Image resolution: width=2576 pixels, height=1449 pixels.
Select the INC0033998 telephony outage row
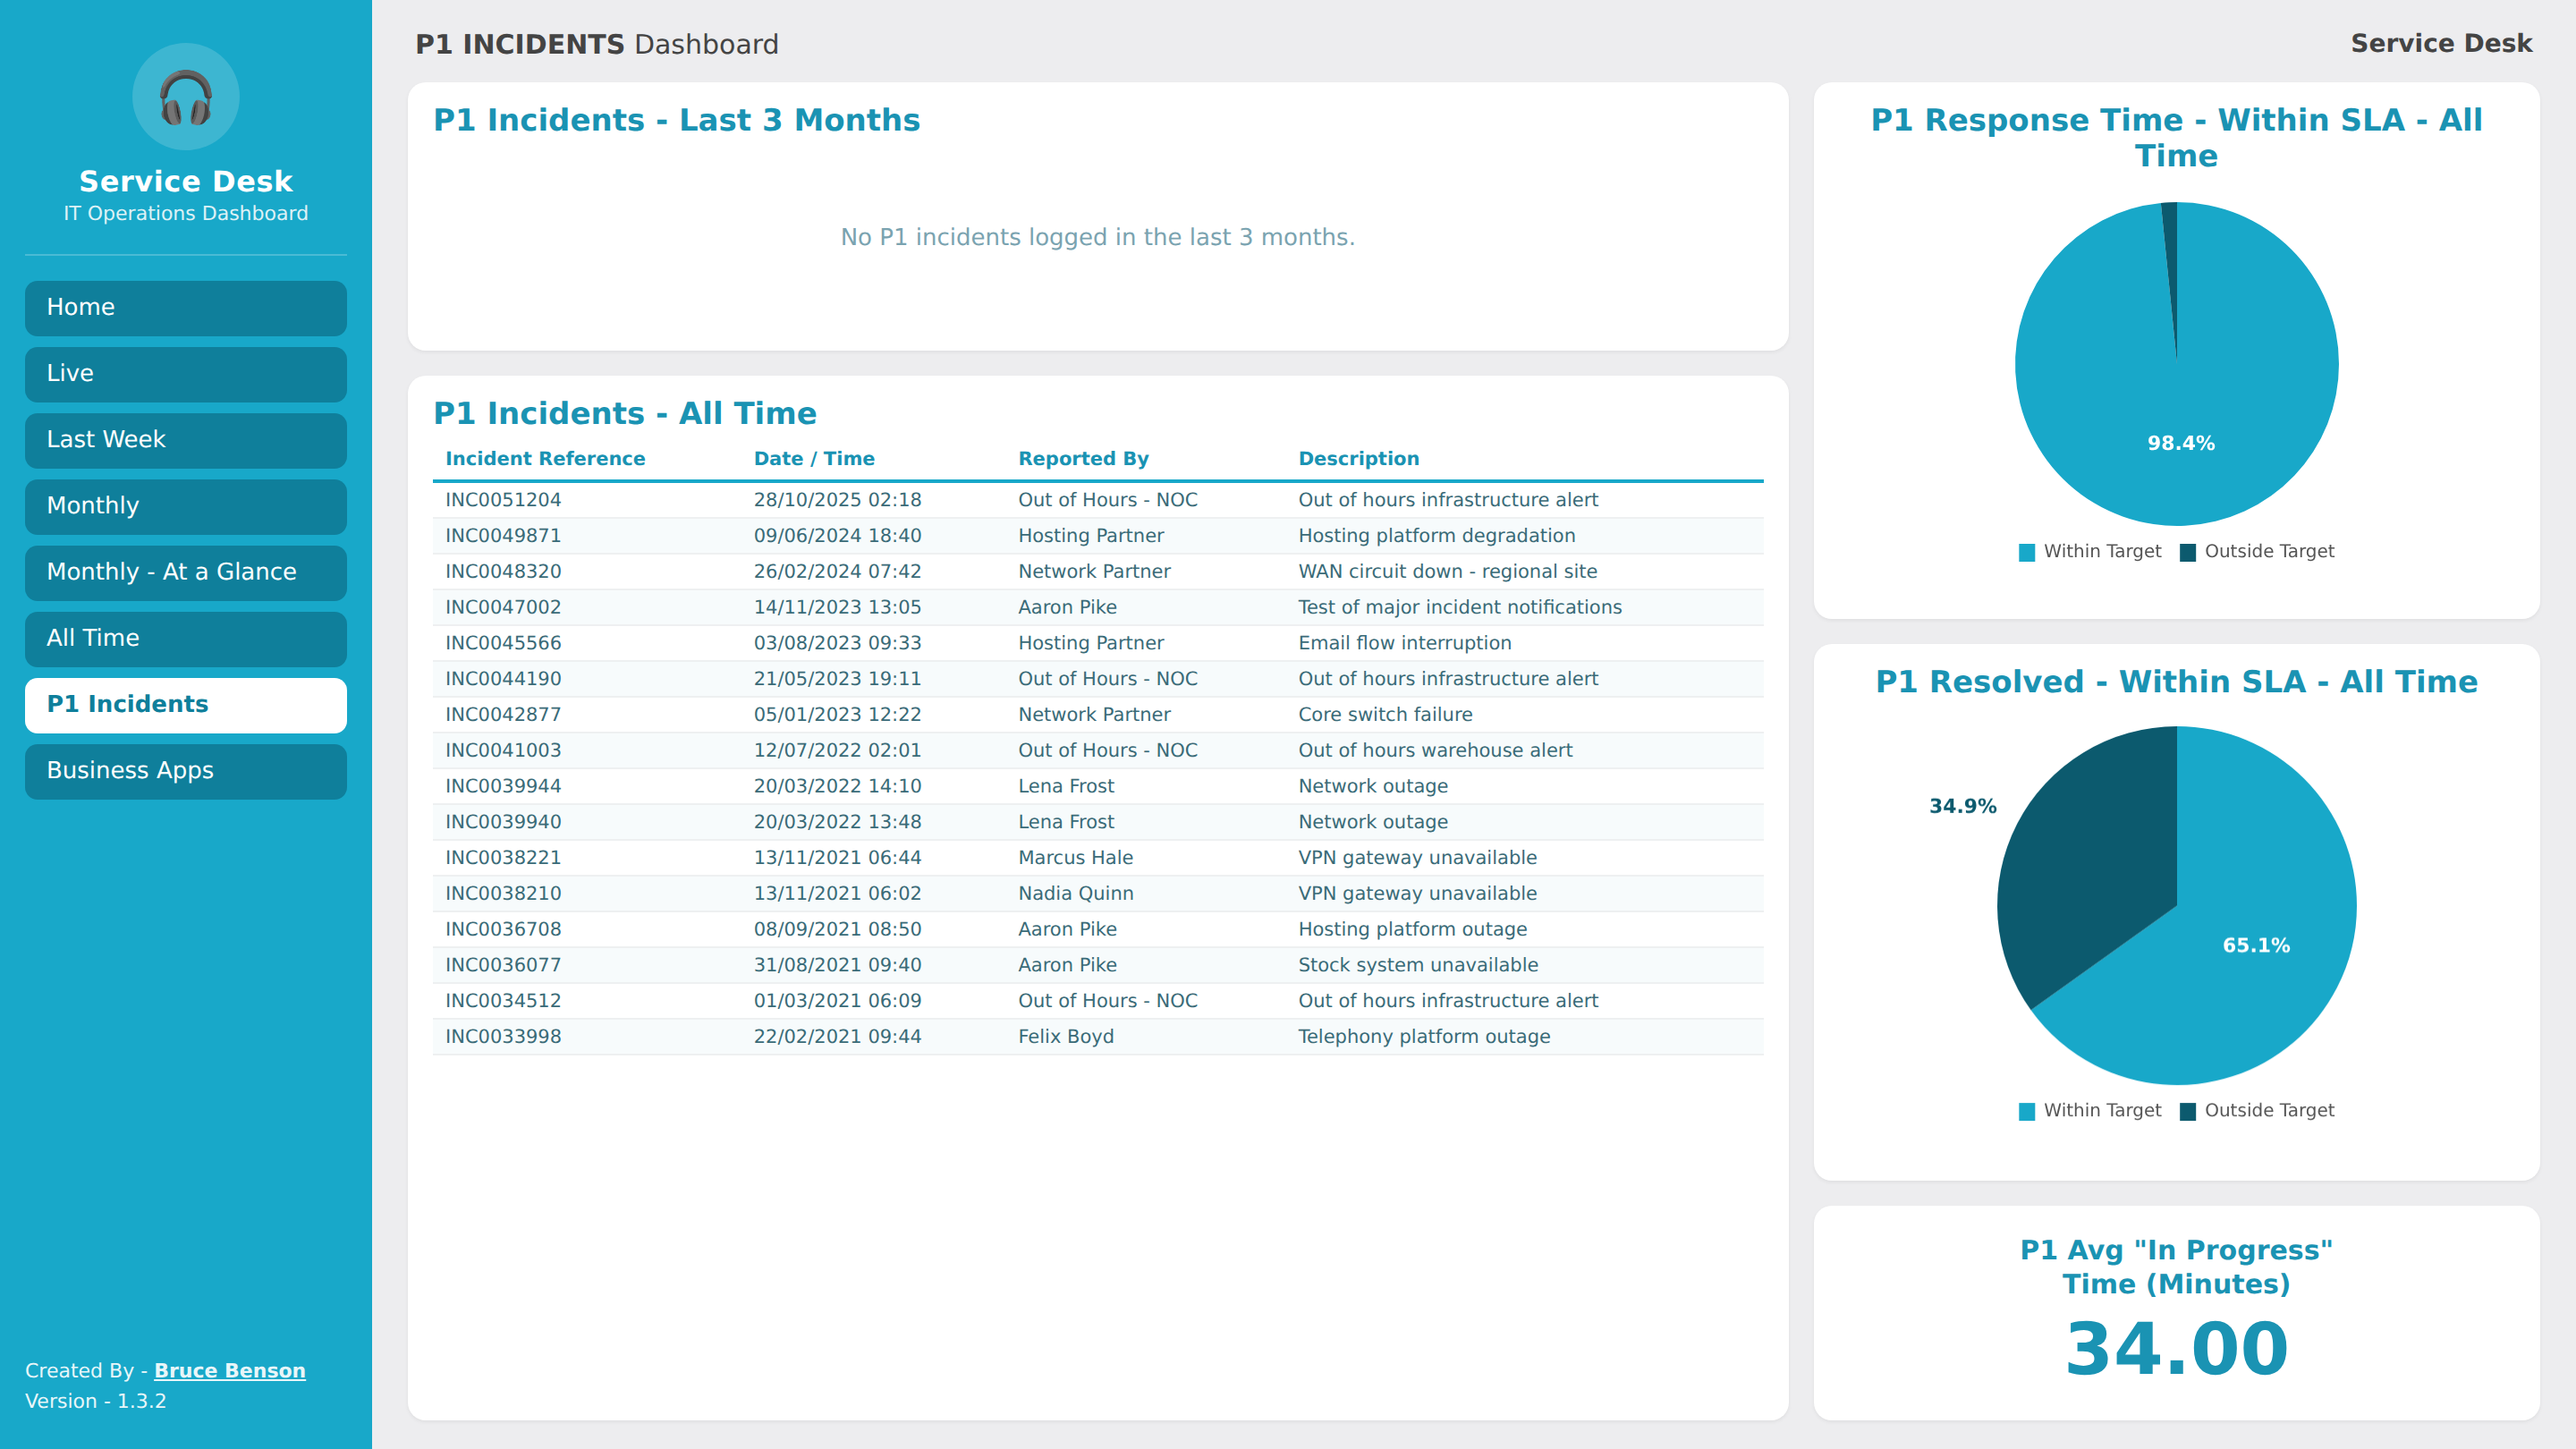click(x=1098, y=1037)
